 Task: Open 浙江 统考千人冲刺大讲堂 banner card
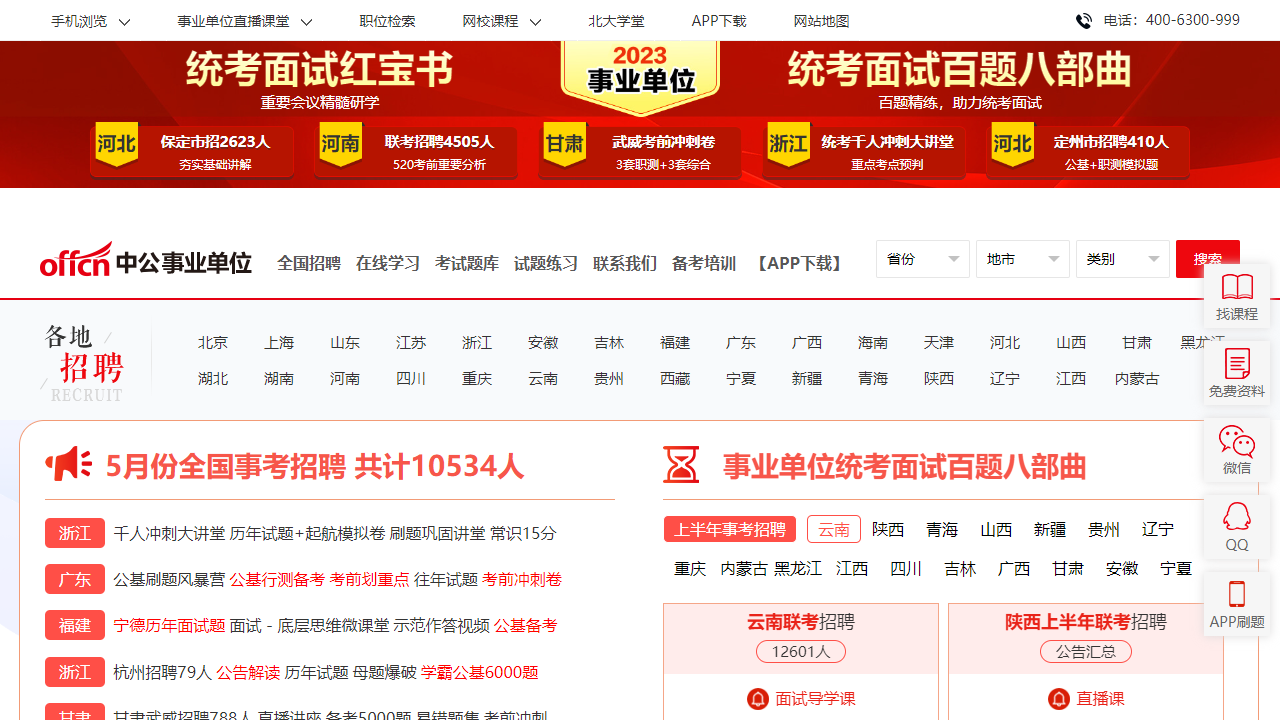pos(864,152)
